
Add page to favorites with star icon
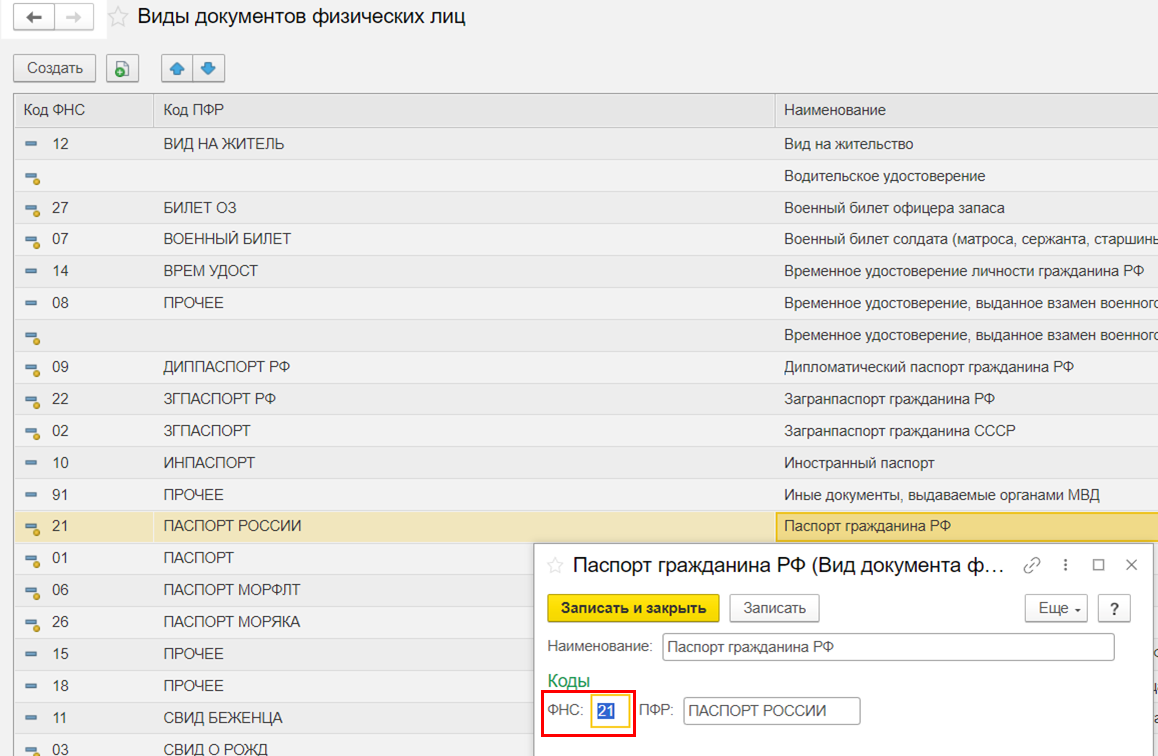point(117,17)
